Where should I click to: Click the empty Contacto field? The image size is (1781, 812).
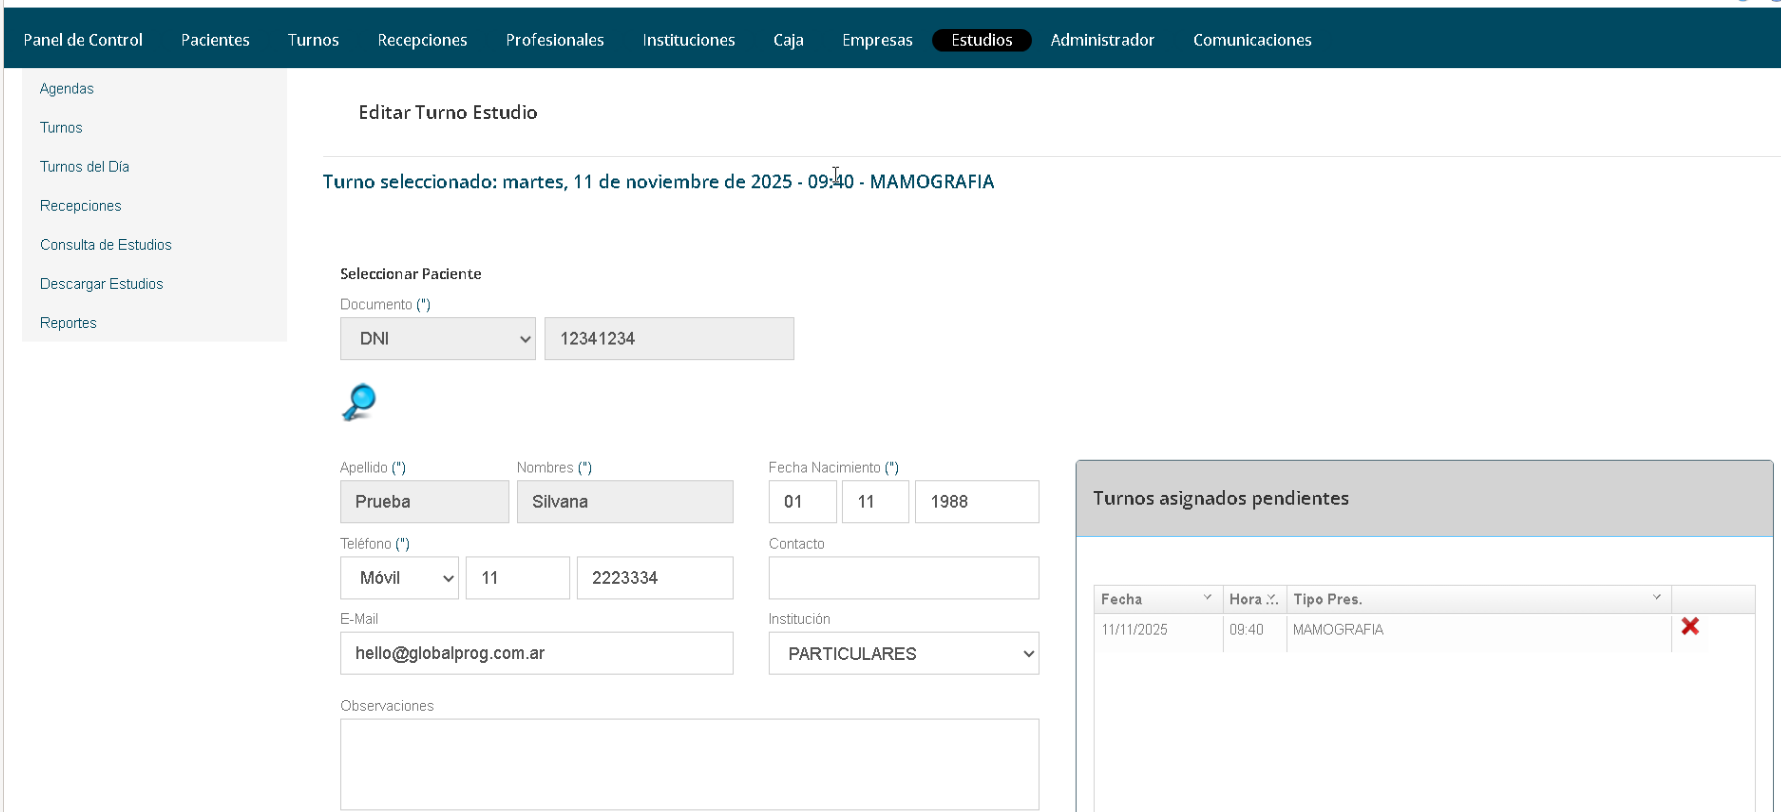point(903,578)
